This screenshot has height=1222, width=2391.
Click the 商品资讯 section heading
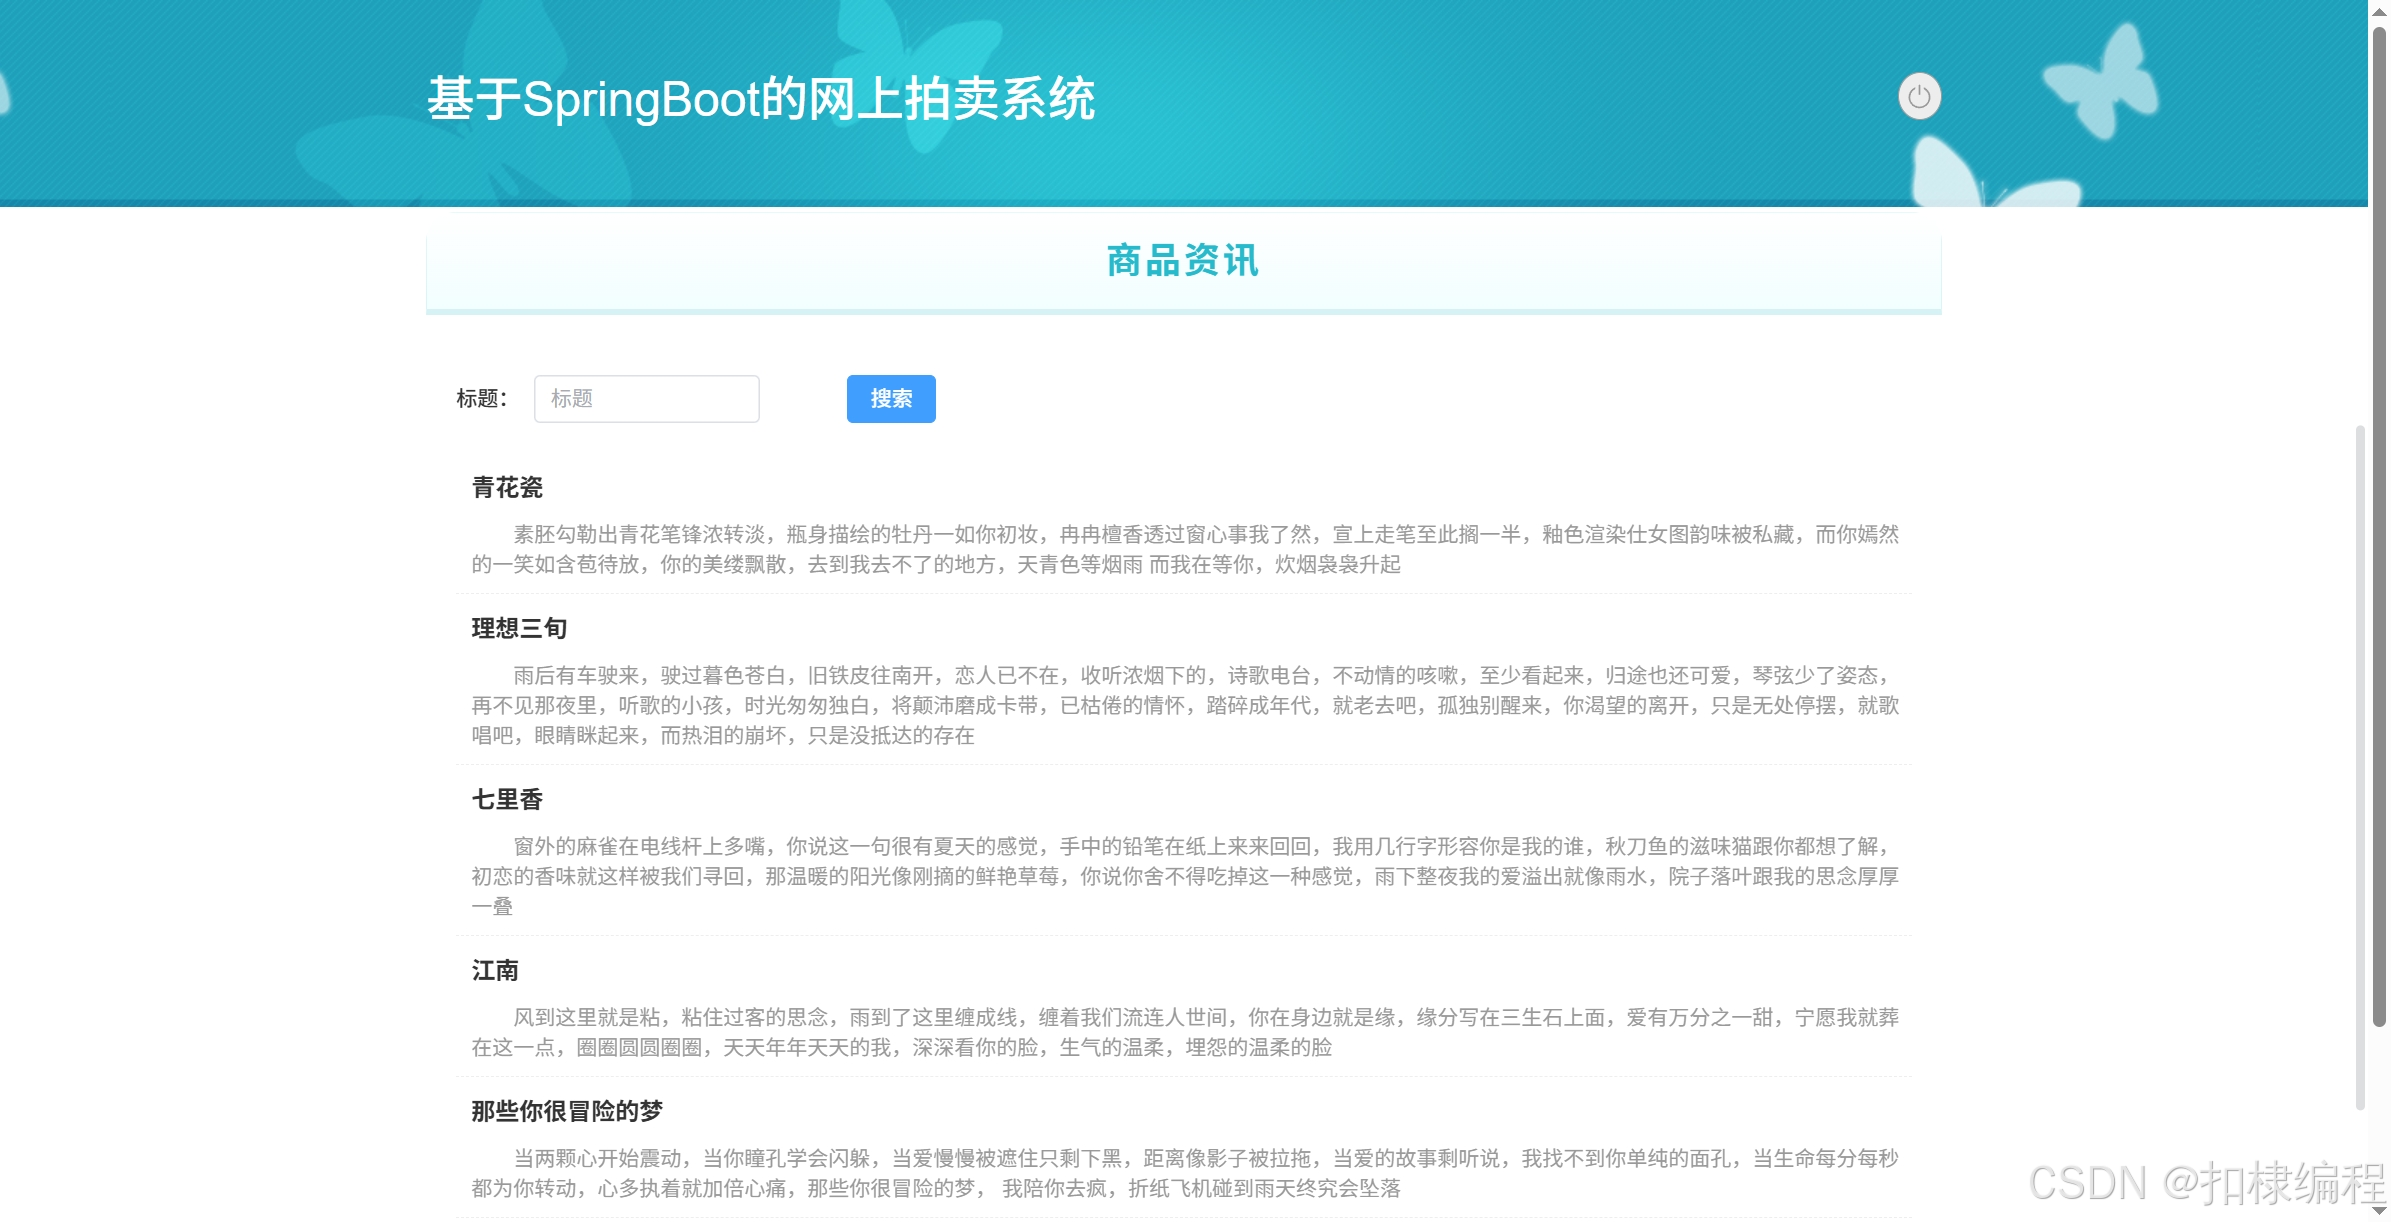(1183, 261)
